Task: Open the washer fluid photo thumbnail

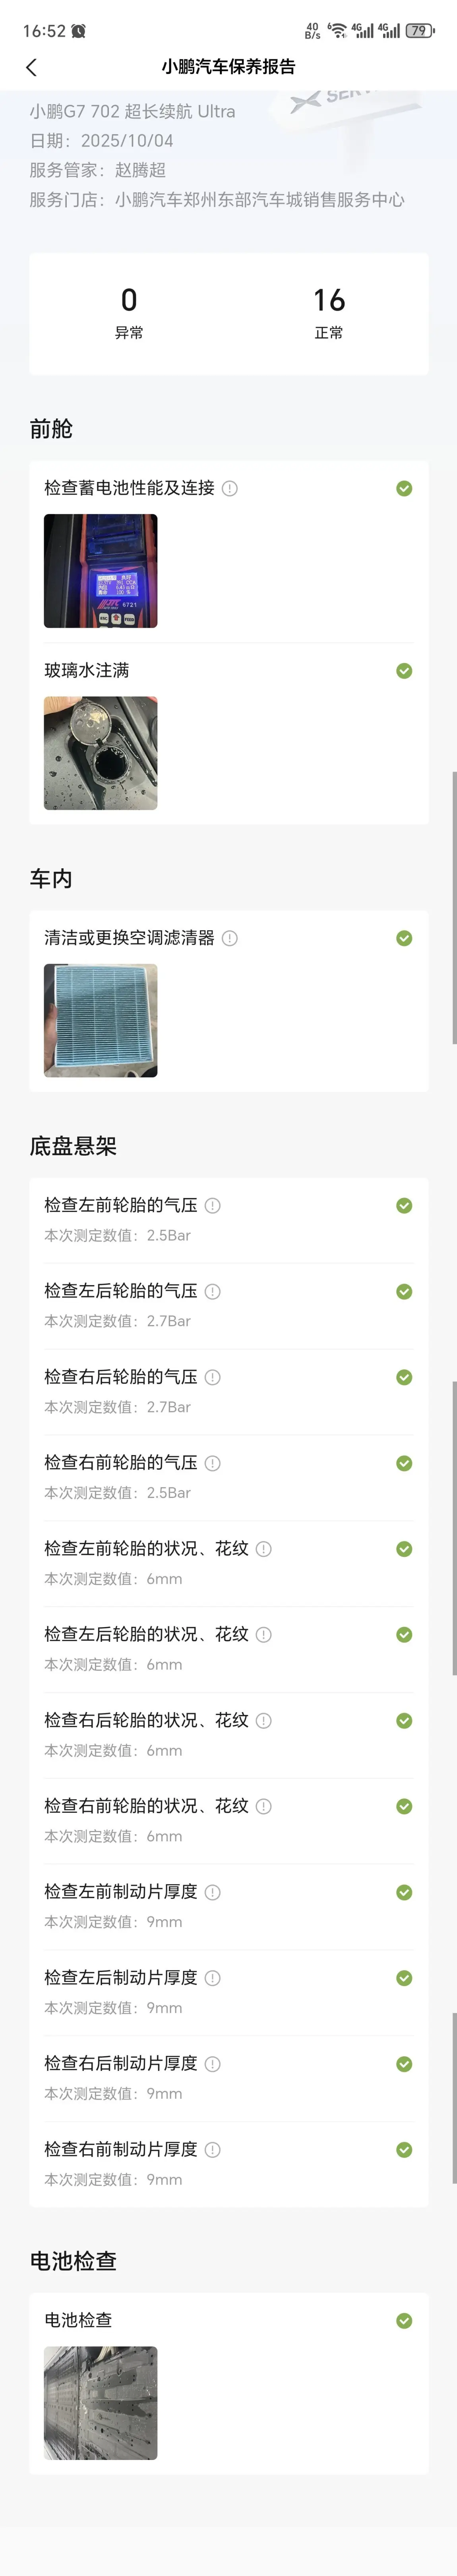Action: click(101, 753)
